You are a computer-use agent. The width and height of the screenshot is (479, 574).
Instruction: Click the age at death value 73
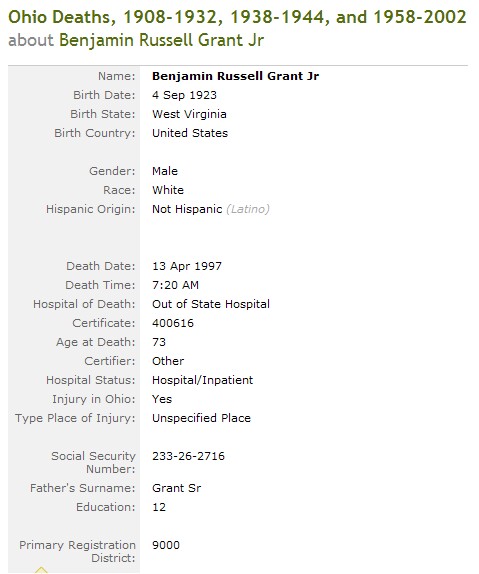point(159,342)
